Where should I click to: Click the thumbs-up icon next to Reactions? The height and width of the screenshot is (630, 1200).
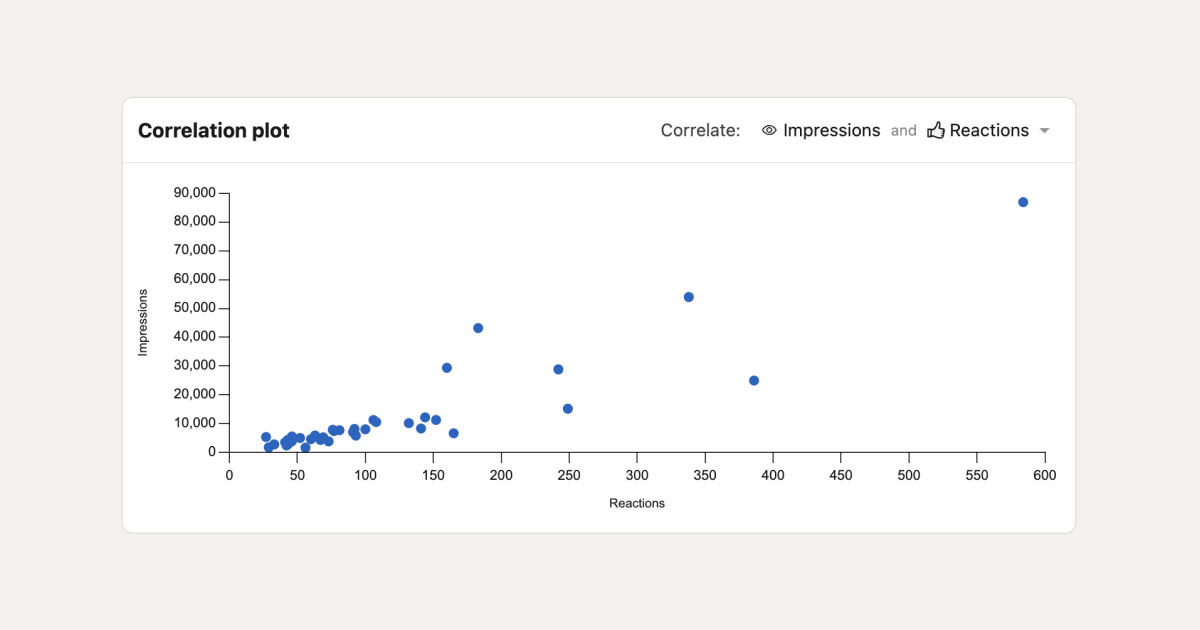pyautogui.click(x=937, y=130)
